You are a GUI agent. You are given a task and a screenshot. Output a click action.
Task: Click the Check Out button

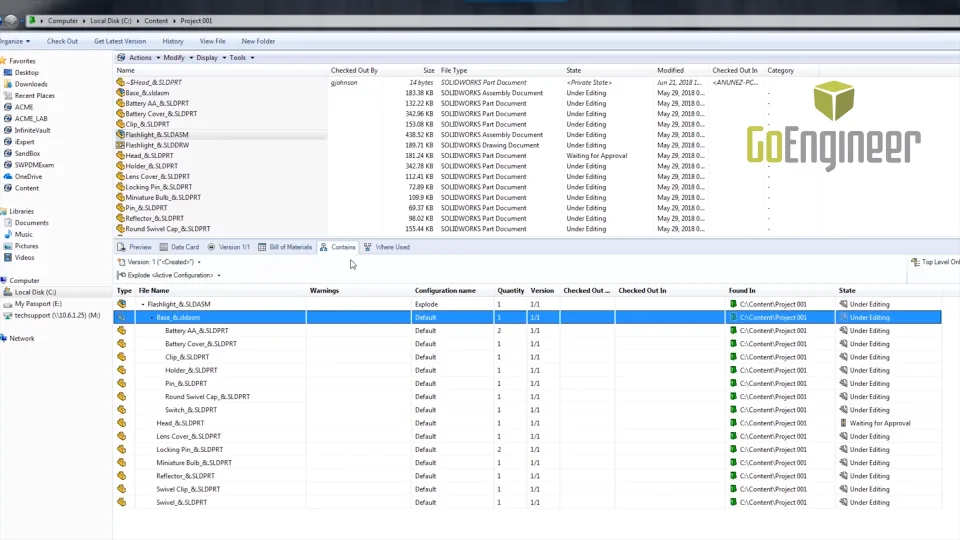62,41
